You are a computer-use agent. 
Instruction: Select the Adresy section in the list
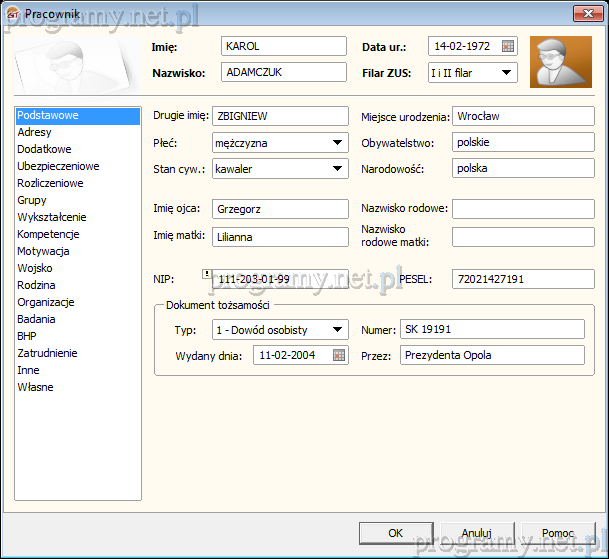(x=35, y=132)
